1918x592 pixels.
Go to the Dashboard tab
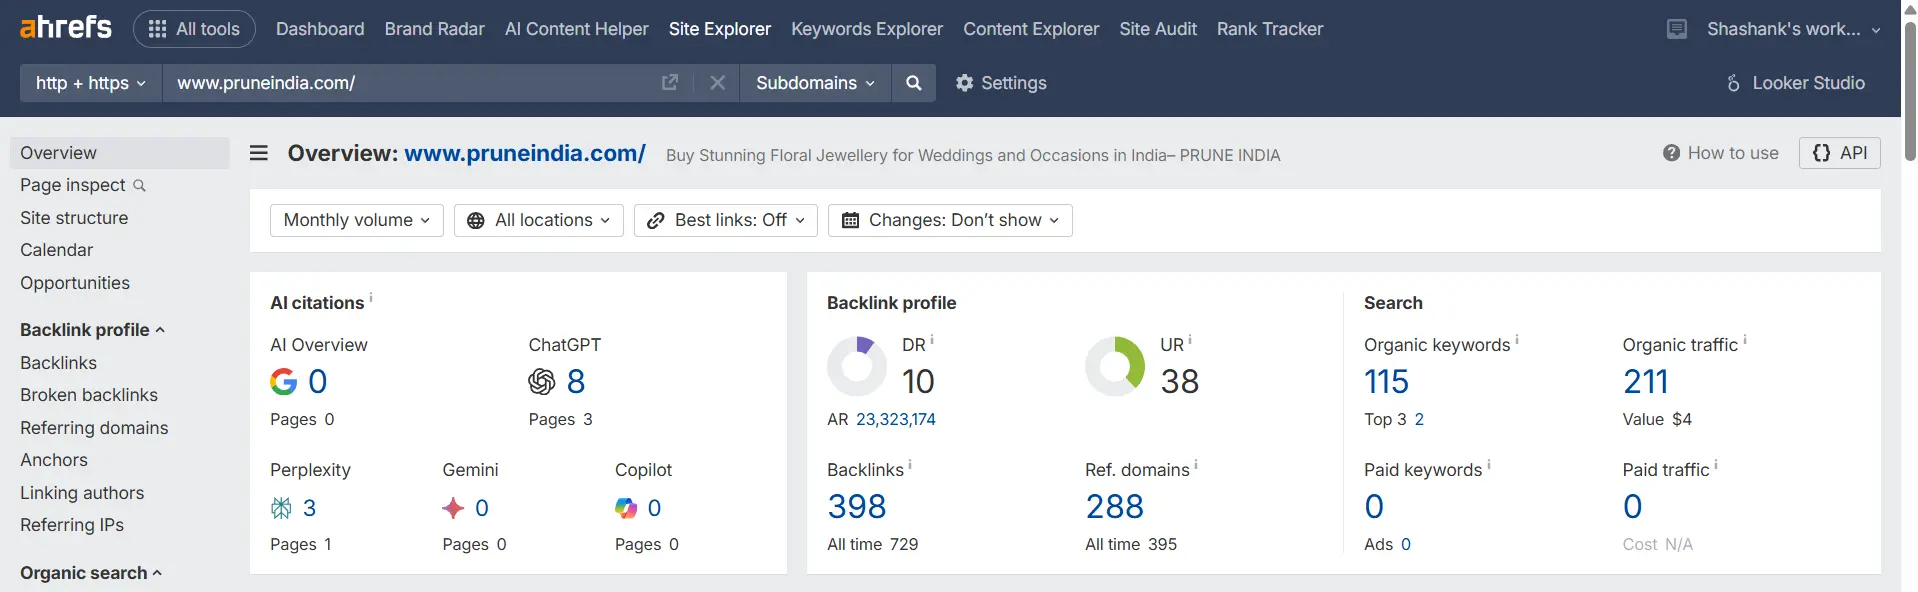click(x=320, y=29)
